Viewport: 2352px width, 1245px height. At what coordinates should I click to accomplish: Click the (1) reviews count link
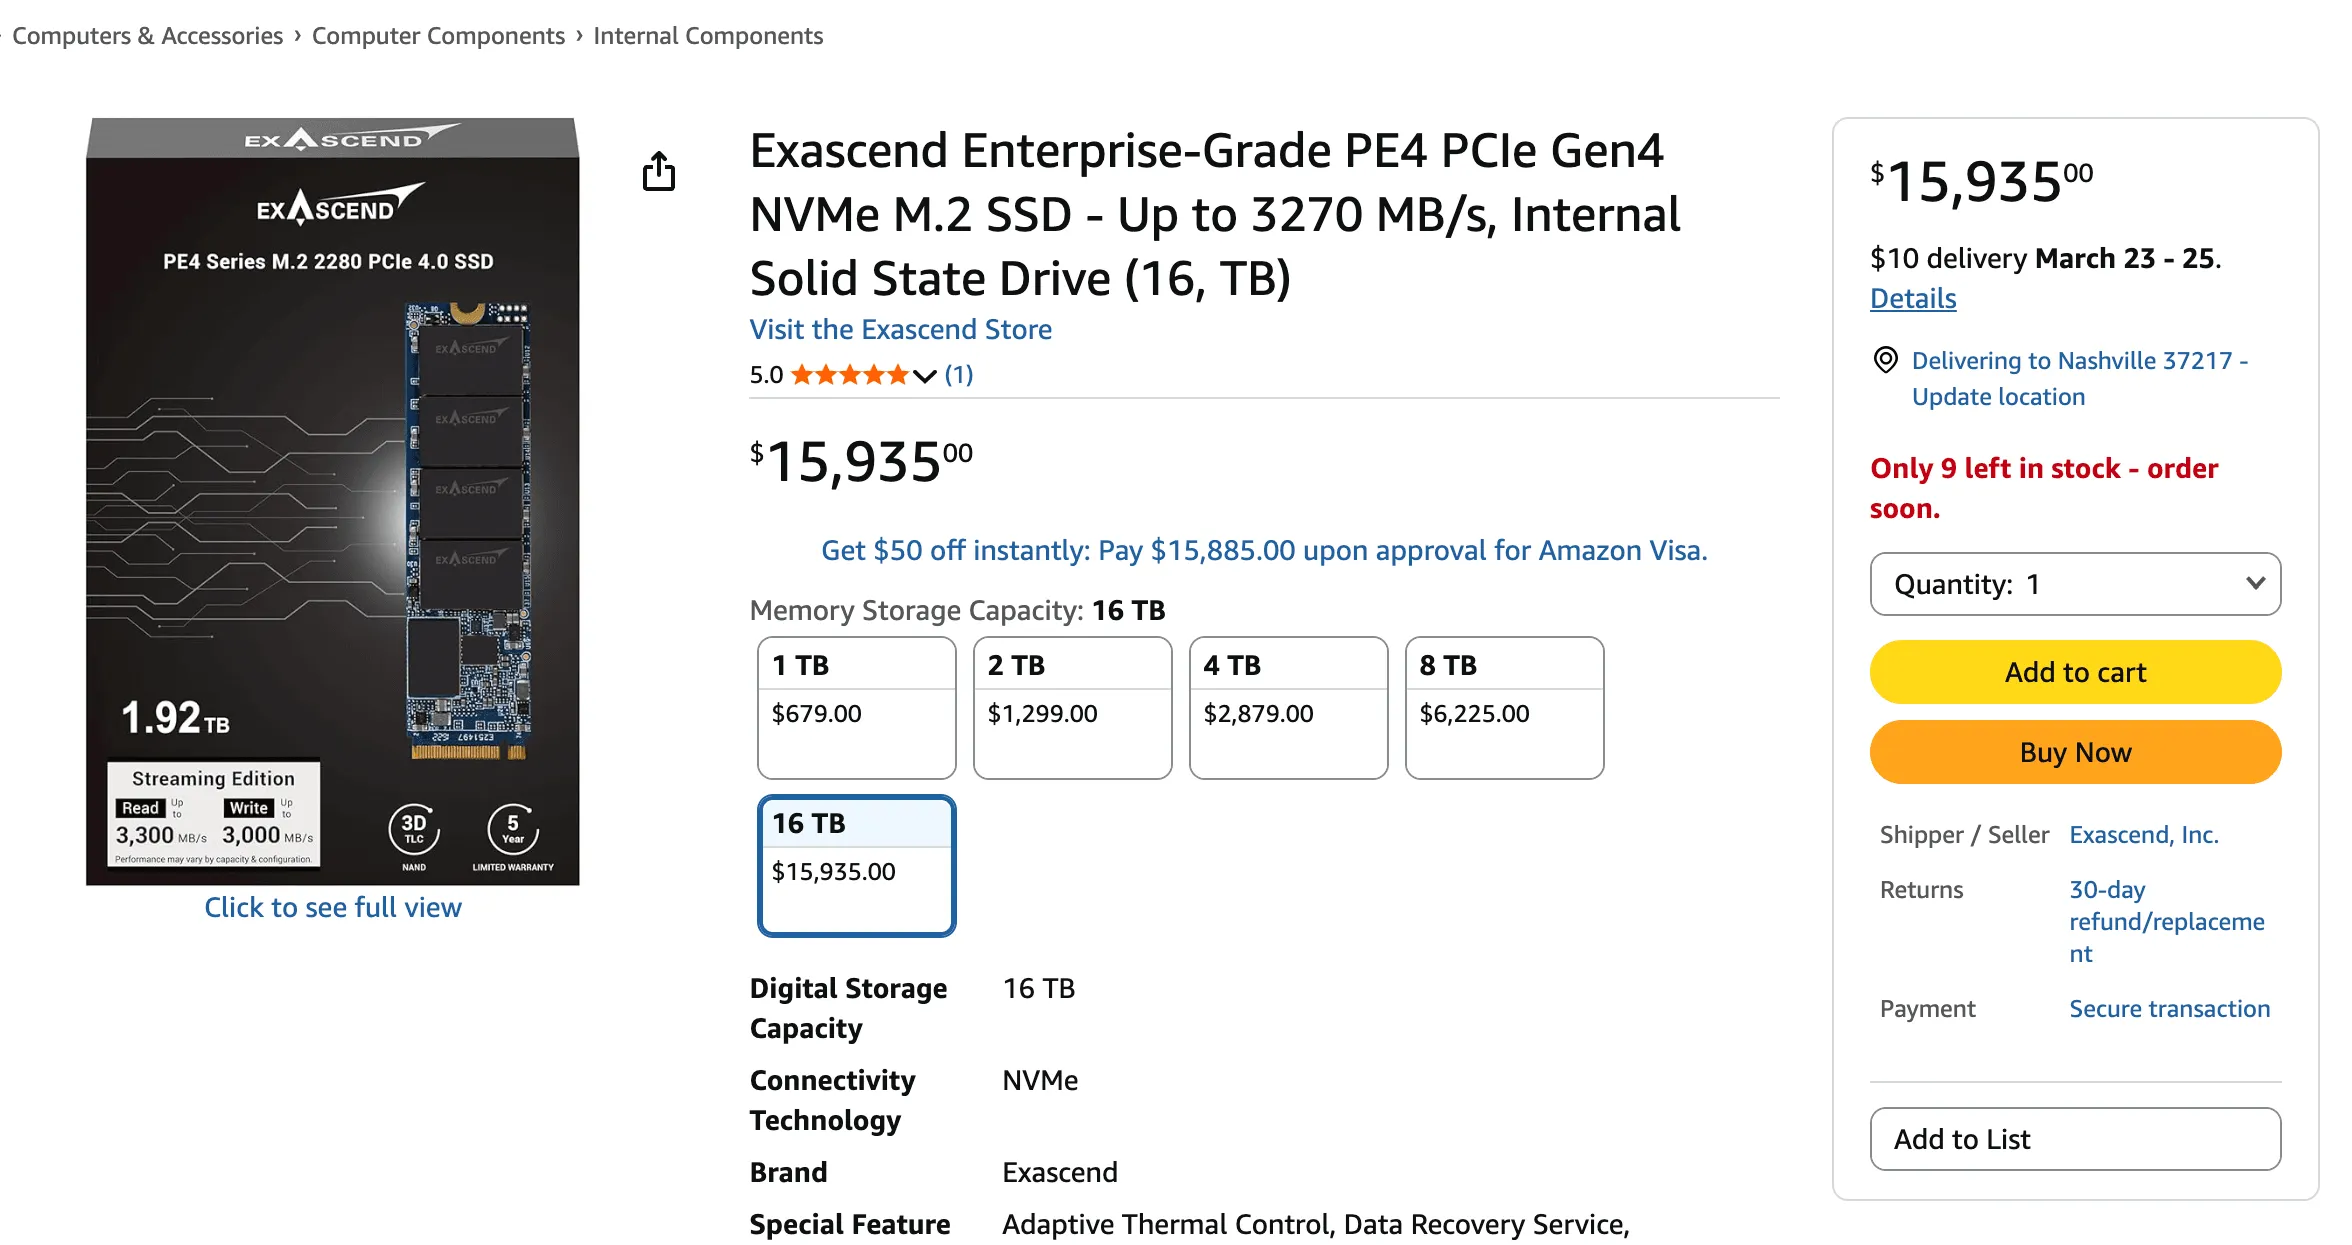[958, 375]
